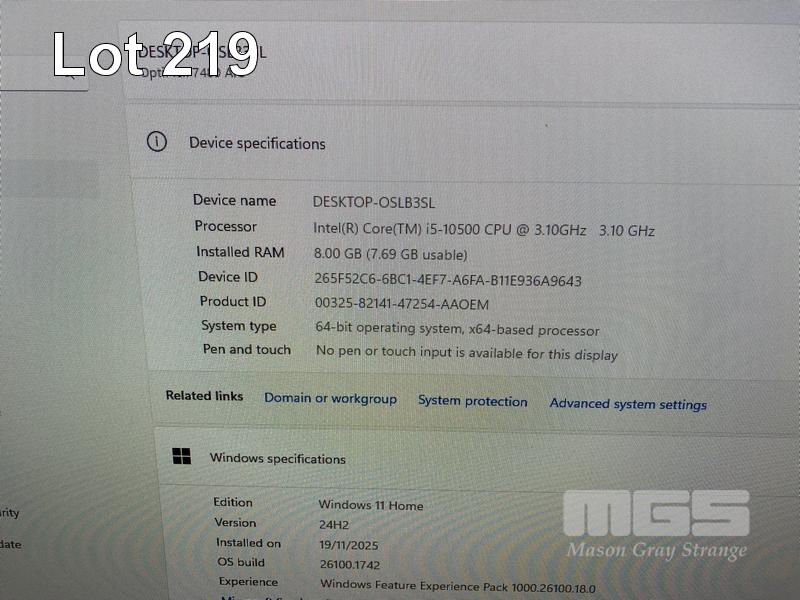Open Domain or workgroup link
Screen dimensions: 800x600
pos(330,399)
